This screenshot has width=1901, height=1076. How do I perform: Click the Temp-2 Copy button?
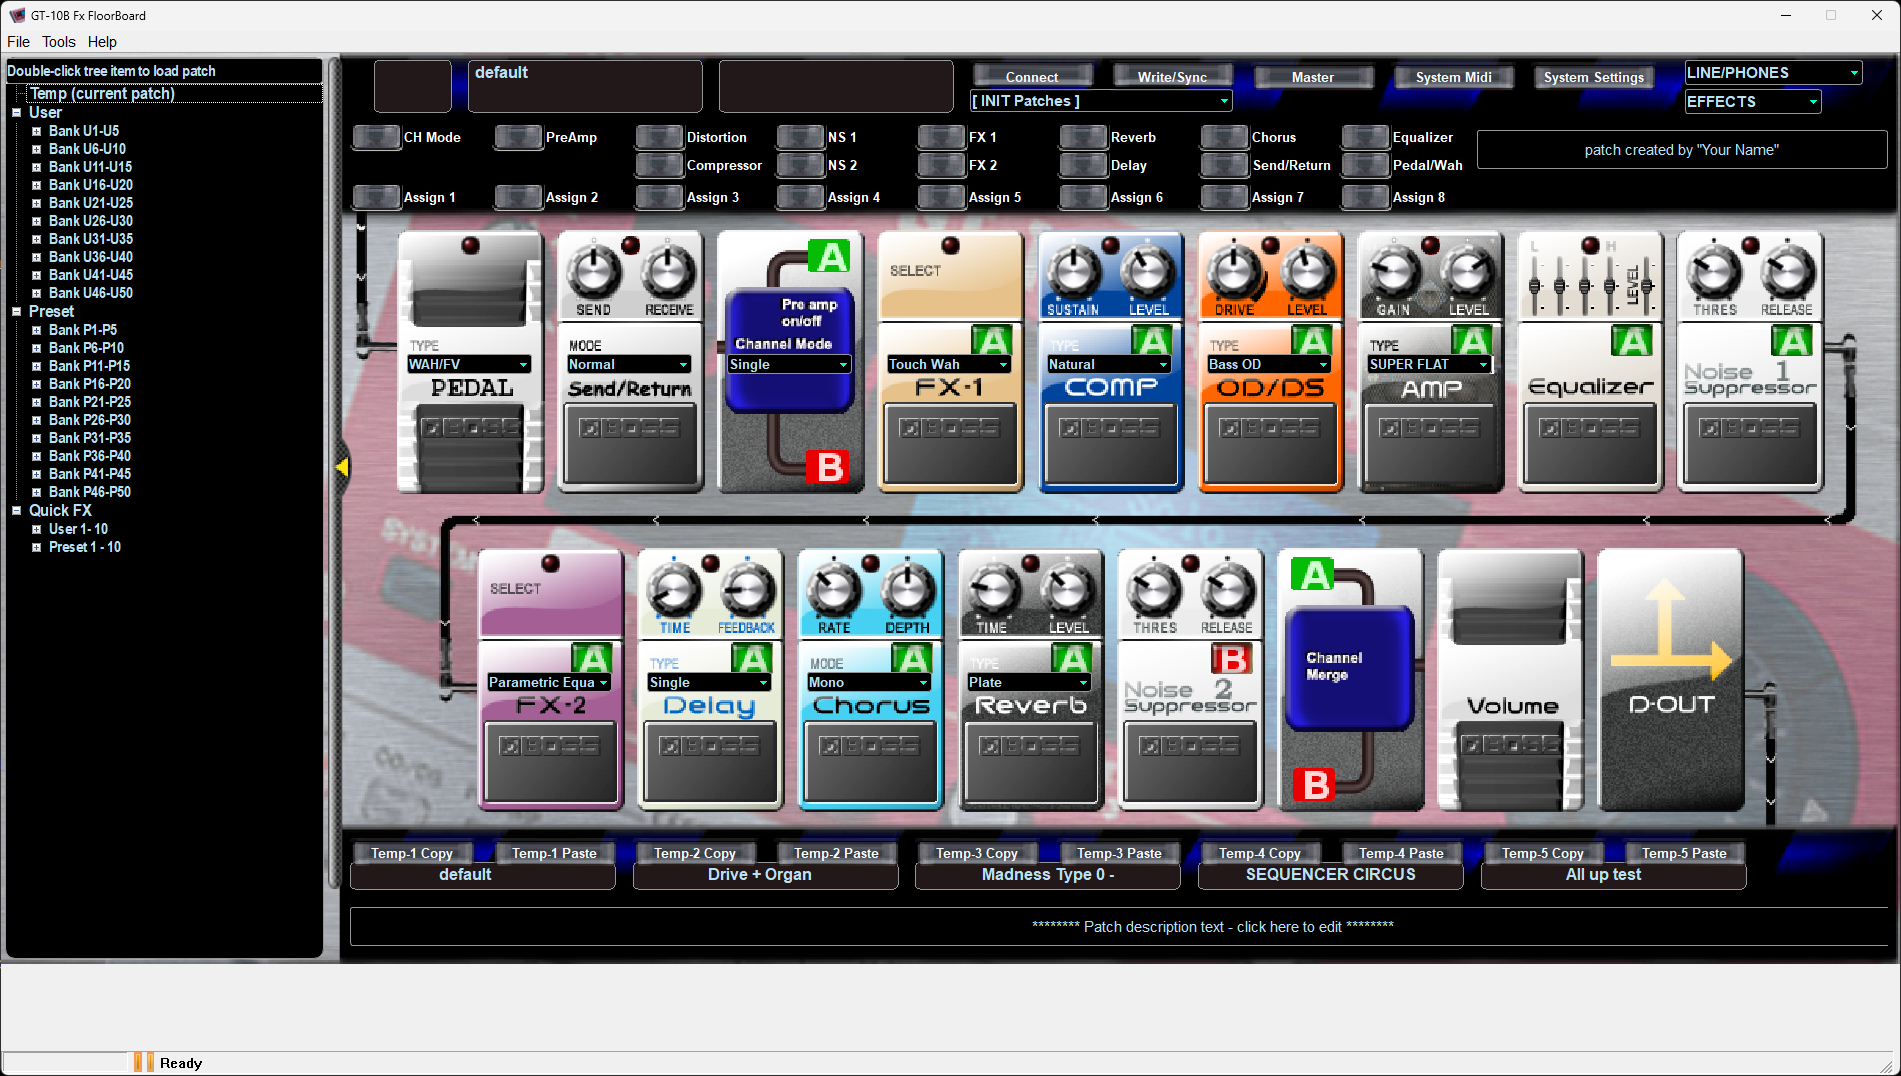tap(695, 853)
